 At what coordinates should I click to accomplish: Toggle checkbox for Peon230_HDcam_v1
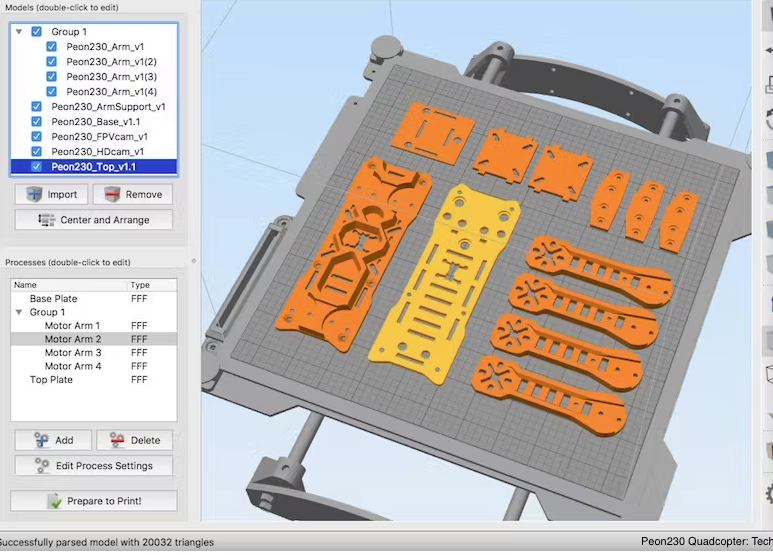point(36,151)
